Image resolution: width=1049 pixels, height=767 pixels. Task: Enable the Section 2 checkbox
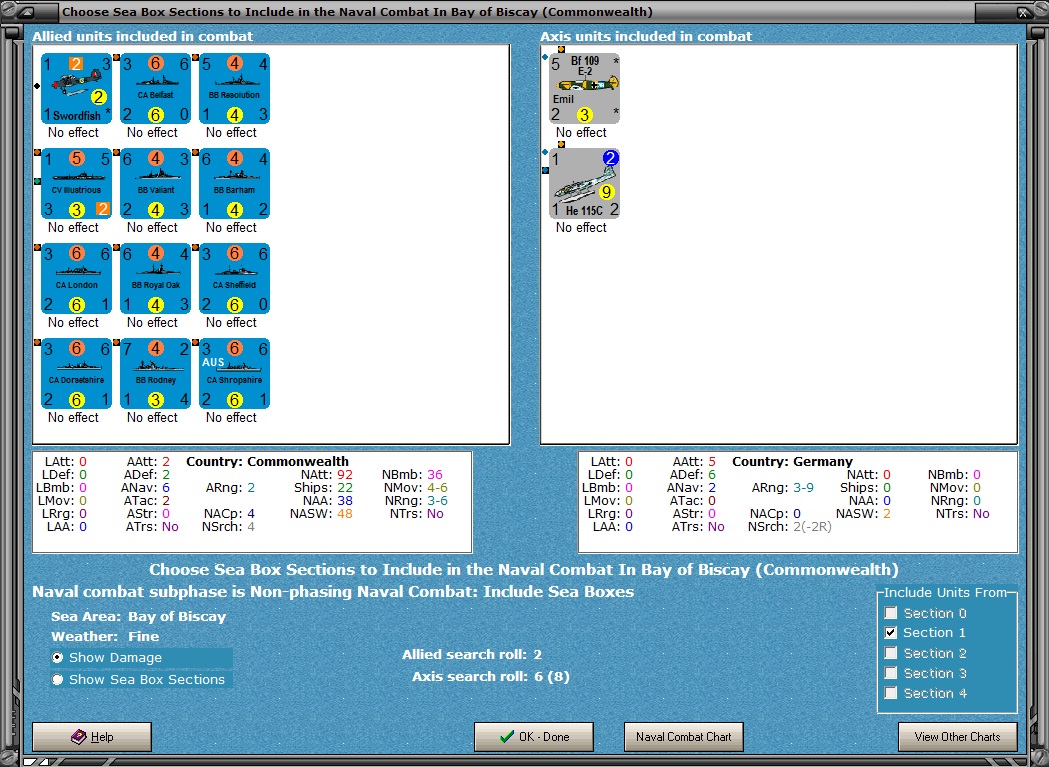coord(890,653)
